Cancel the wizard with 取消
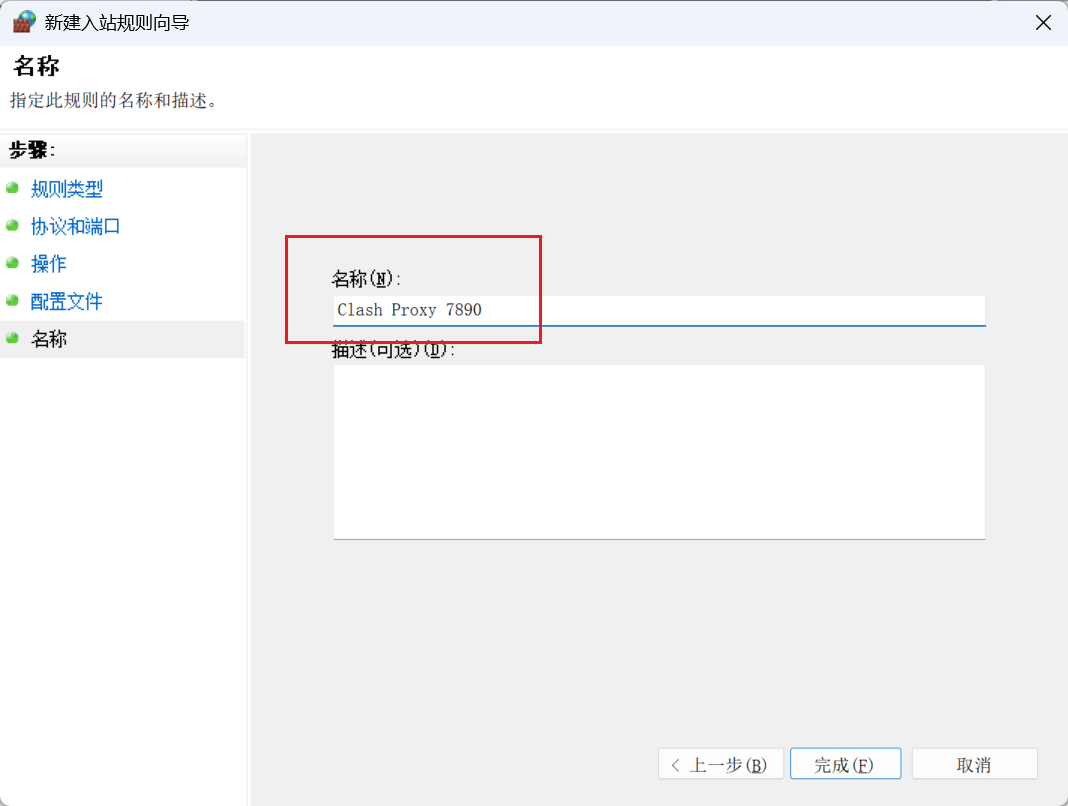Screen dimensions: 1068x806 point(974,765)
